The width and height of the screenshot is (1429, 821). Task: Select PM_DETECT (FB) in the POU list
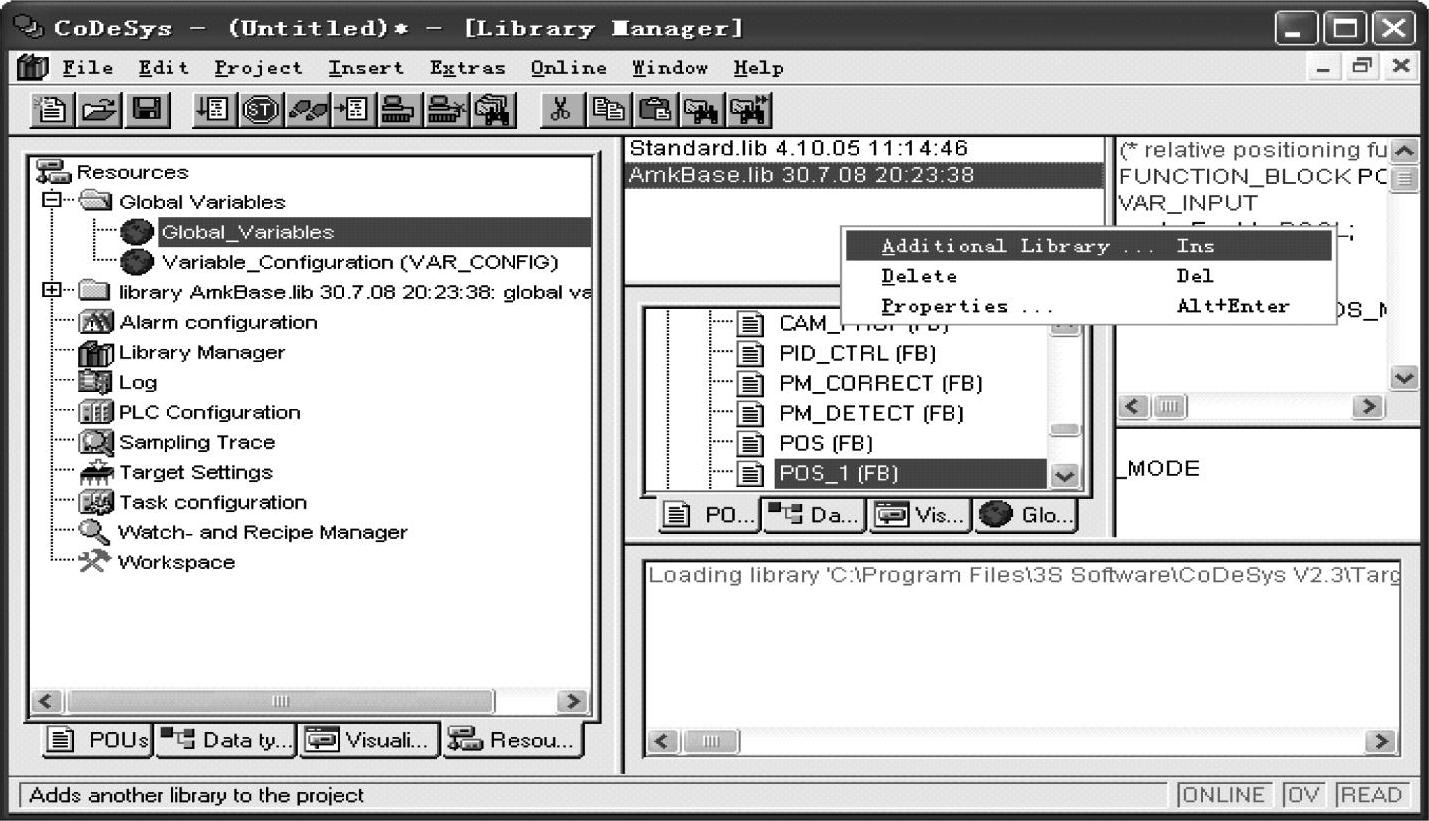tap(871, 413)
